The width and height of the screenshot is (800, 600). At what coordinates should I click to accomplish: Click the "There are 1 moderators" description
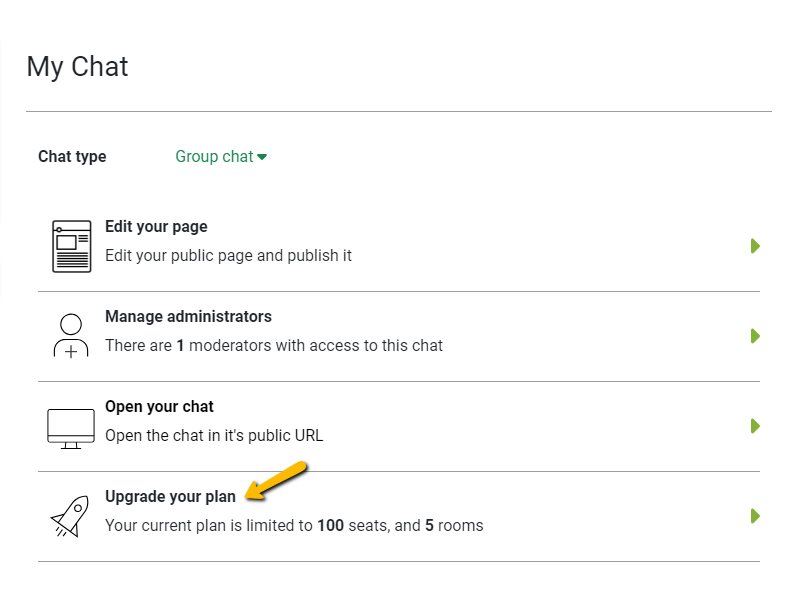pyautogui.click(x=273, y=346)
